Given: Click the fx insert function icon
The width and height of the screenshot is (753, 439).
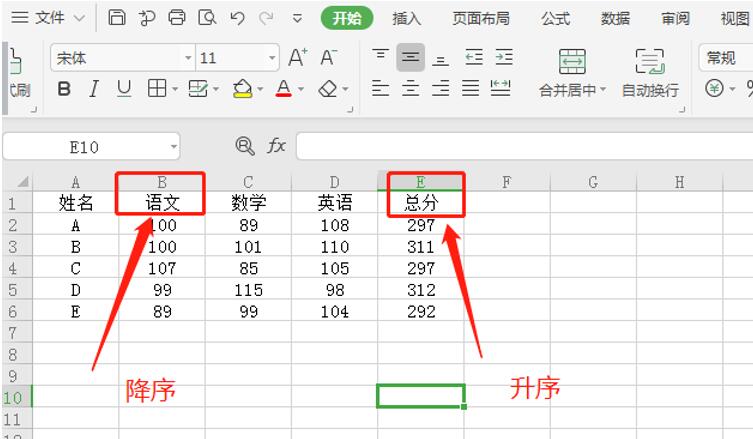Looking at the screenshot, I should 276,146.
